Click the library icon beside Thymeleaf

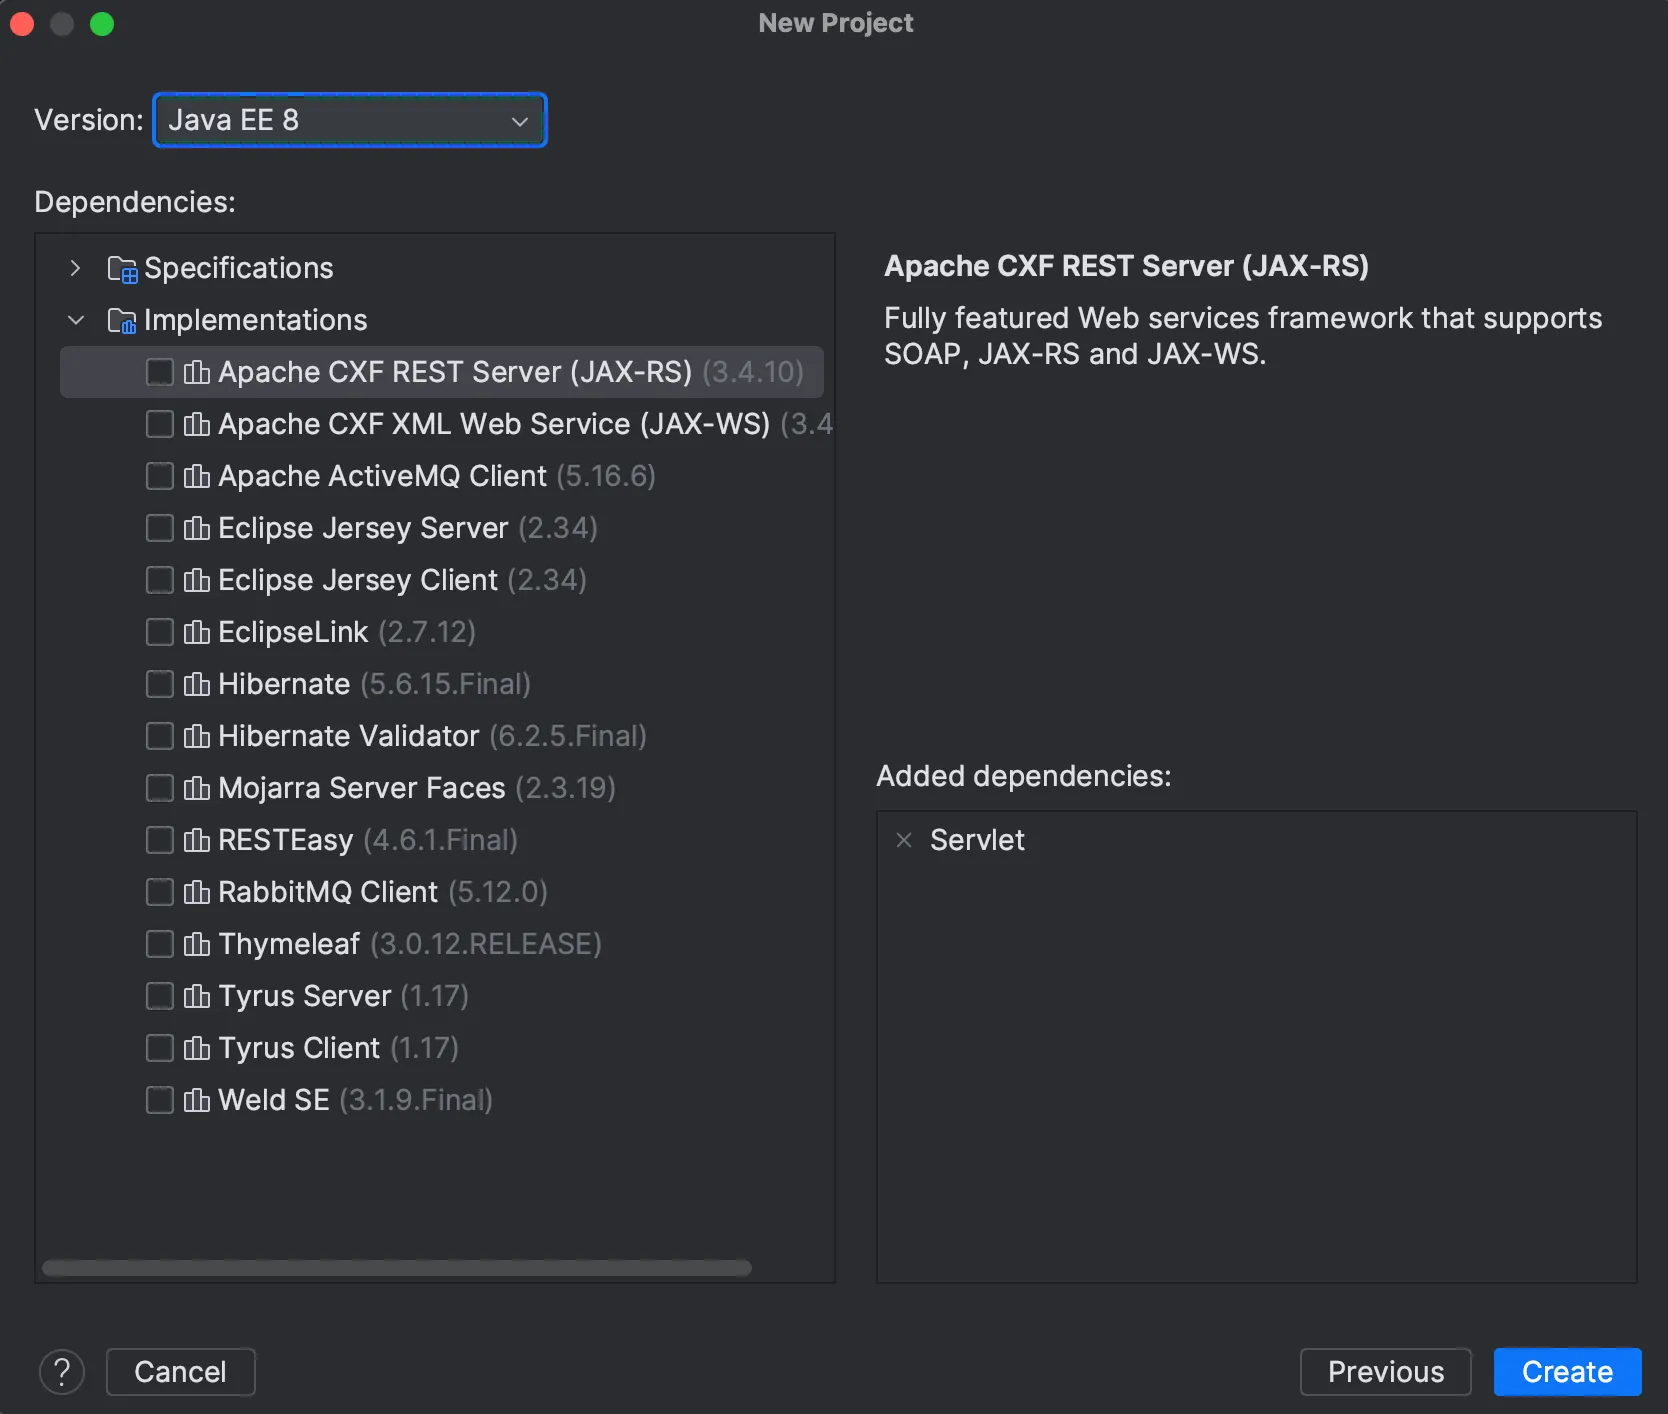point(197,944)
